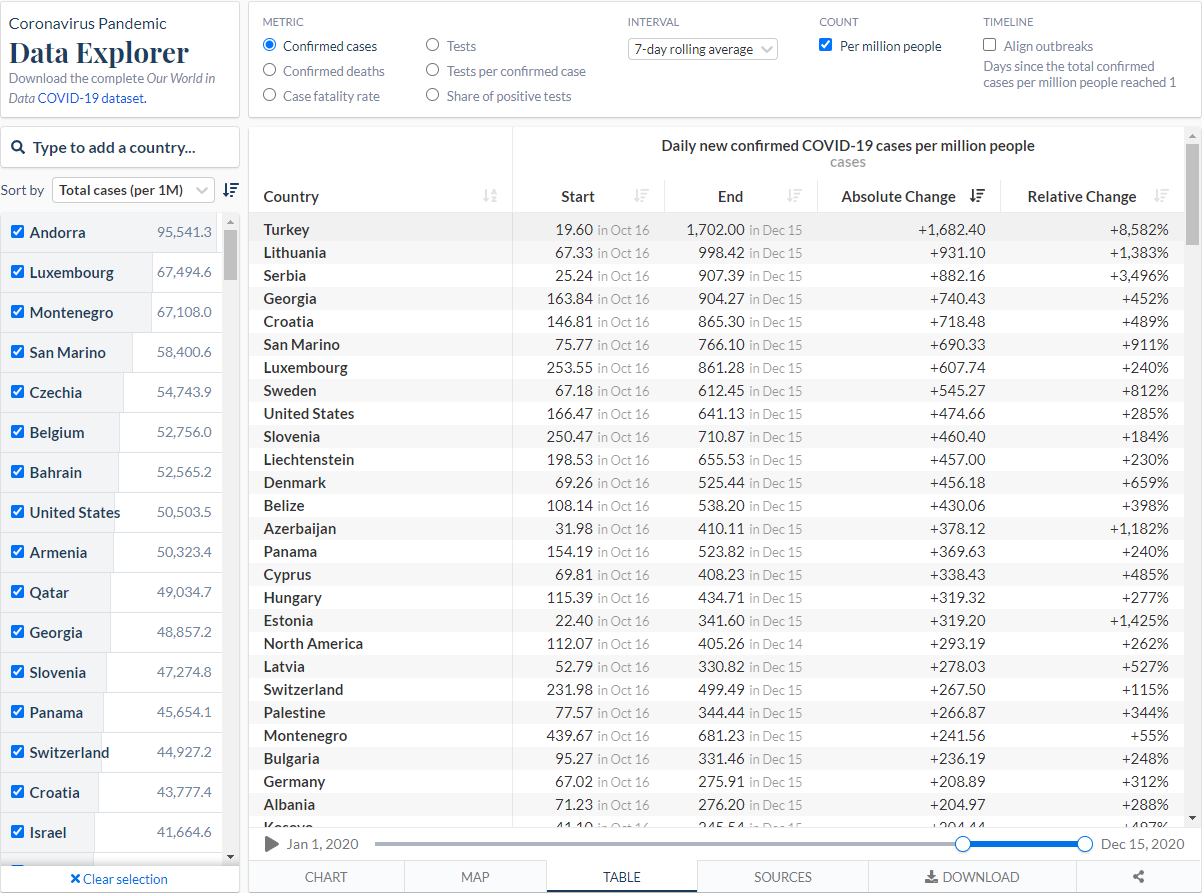The height and width of the screenshot is (893, 1202).
Task: Click the timeline end handle at Dec 15
Action: click(x=1085, y=844)
